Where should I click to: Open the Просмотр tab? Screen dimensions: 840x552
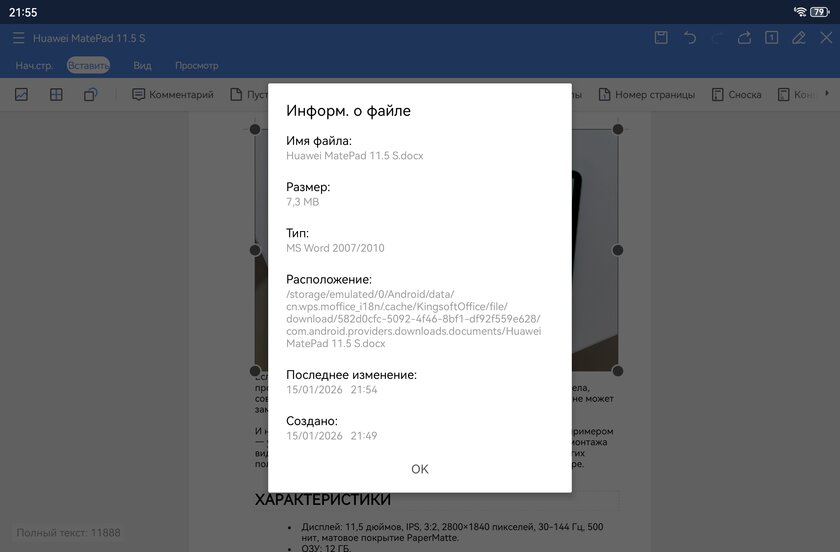[x=197, y=65]
